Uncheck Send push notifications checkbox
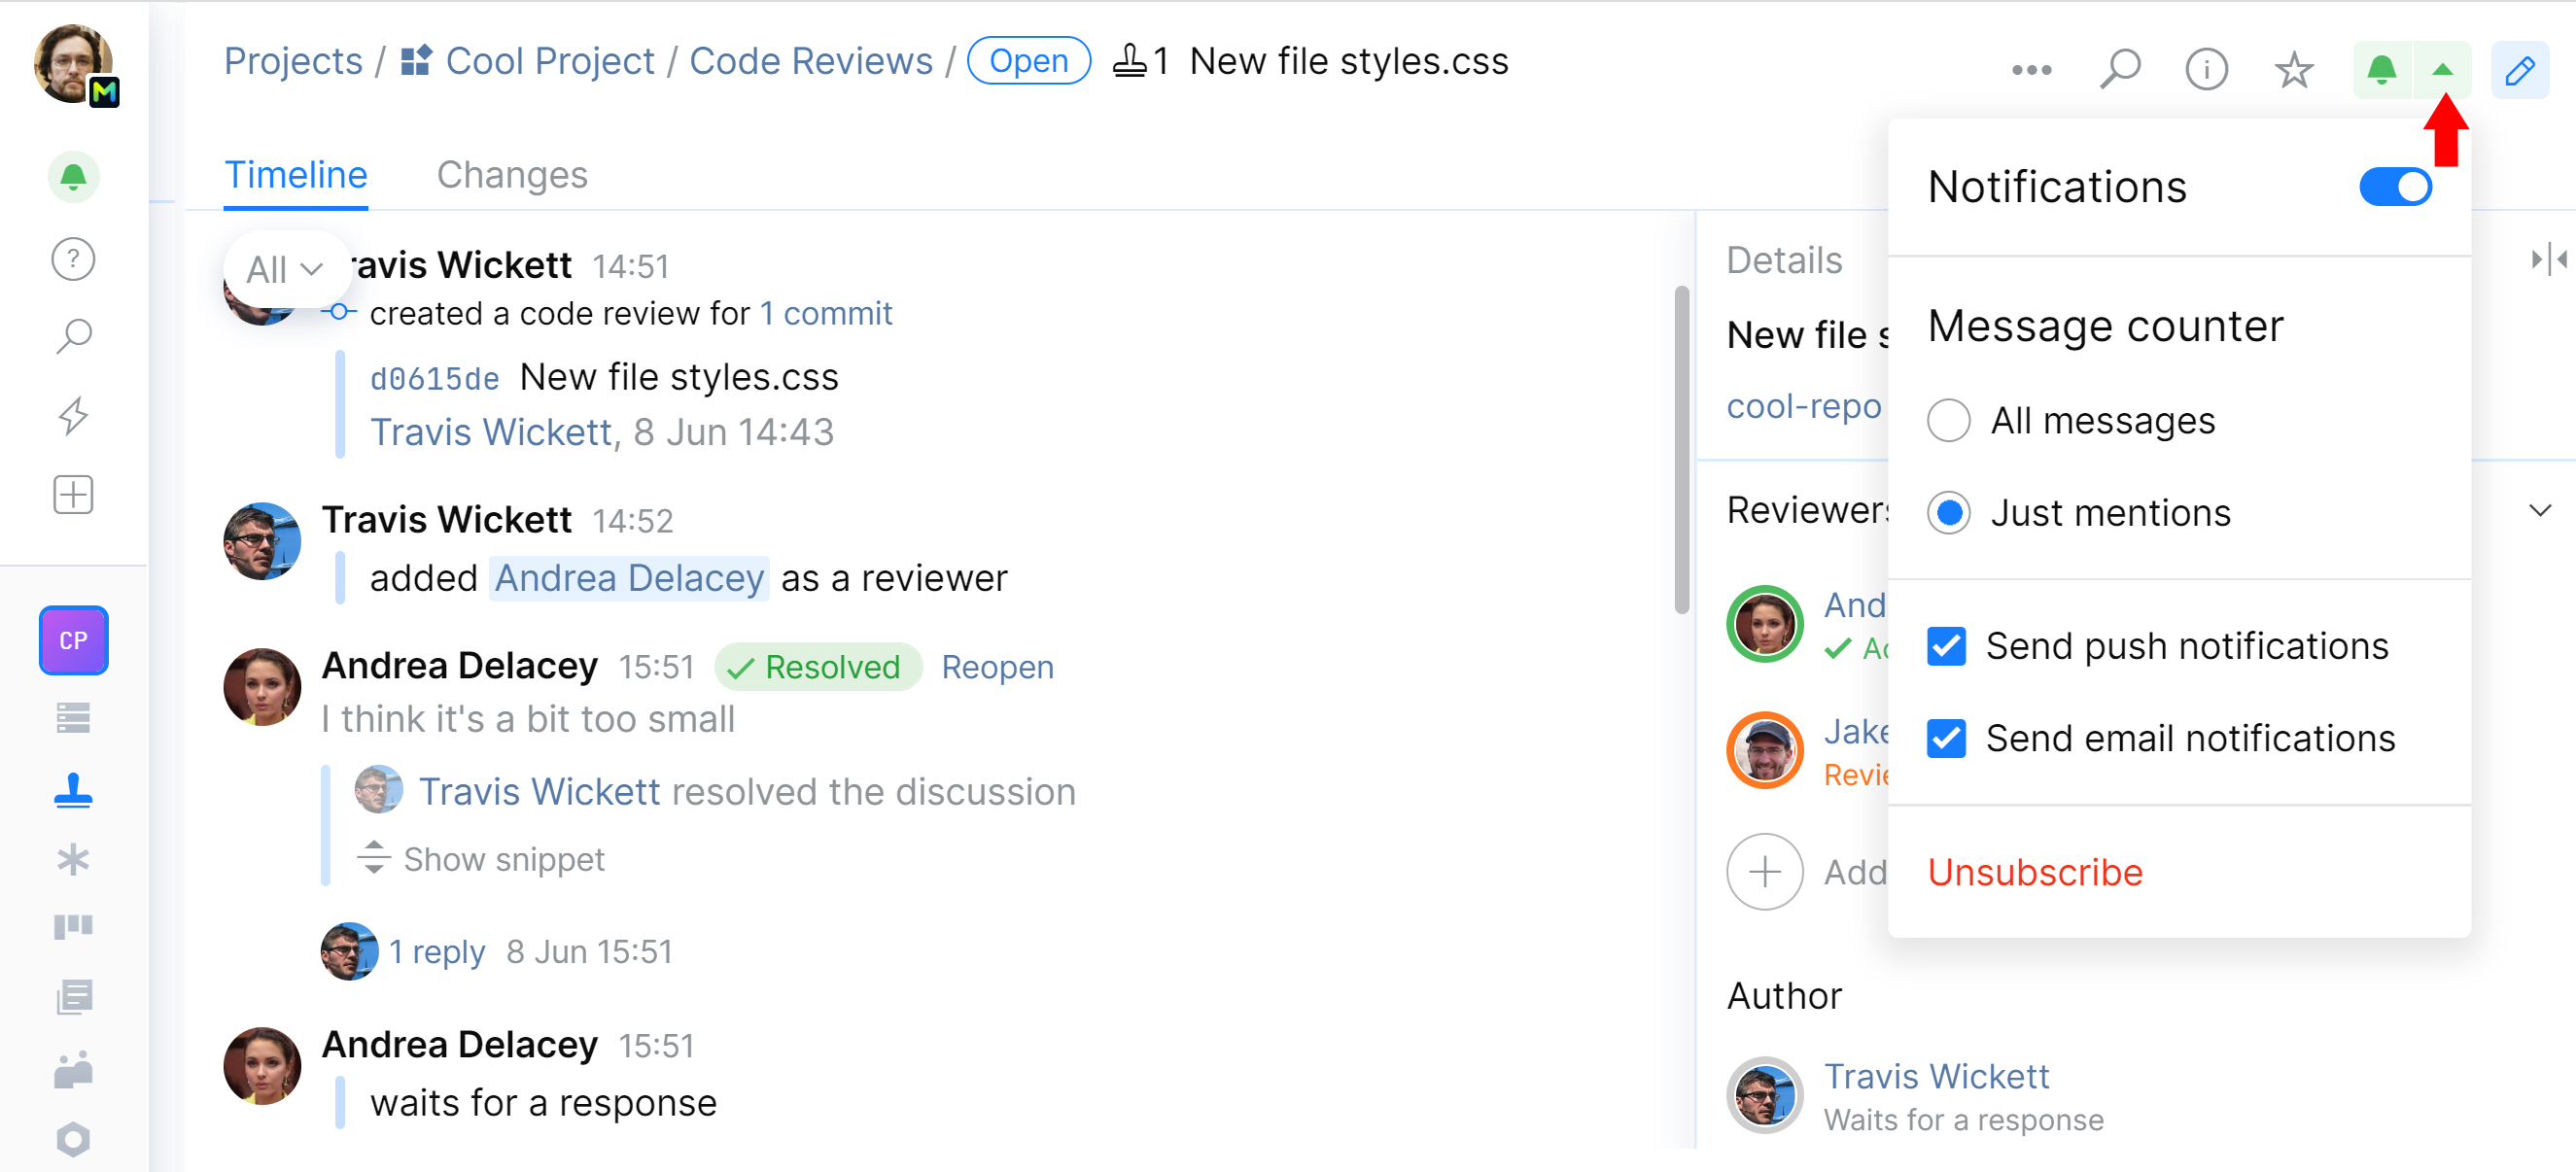Image resolution: width=2576 pixels, height=1172 pixels. click(1946, 646)
